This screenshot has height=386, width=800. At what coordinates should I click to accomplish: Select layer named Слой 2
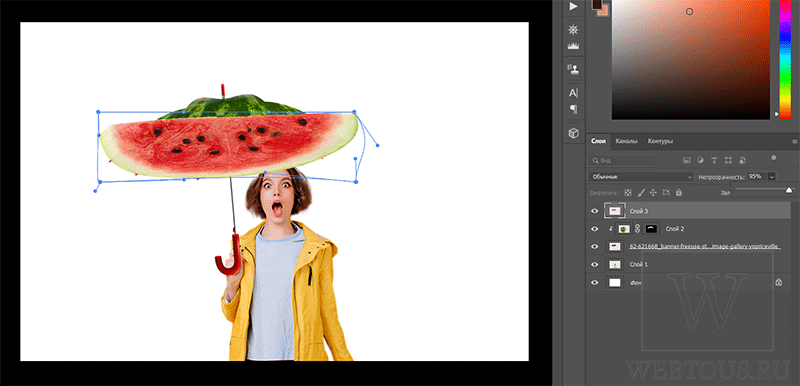coord(674,229)
